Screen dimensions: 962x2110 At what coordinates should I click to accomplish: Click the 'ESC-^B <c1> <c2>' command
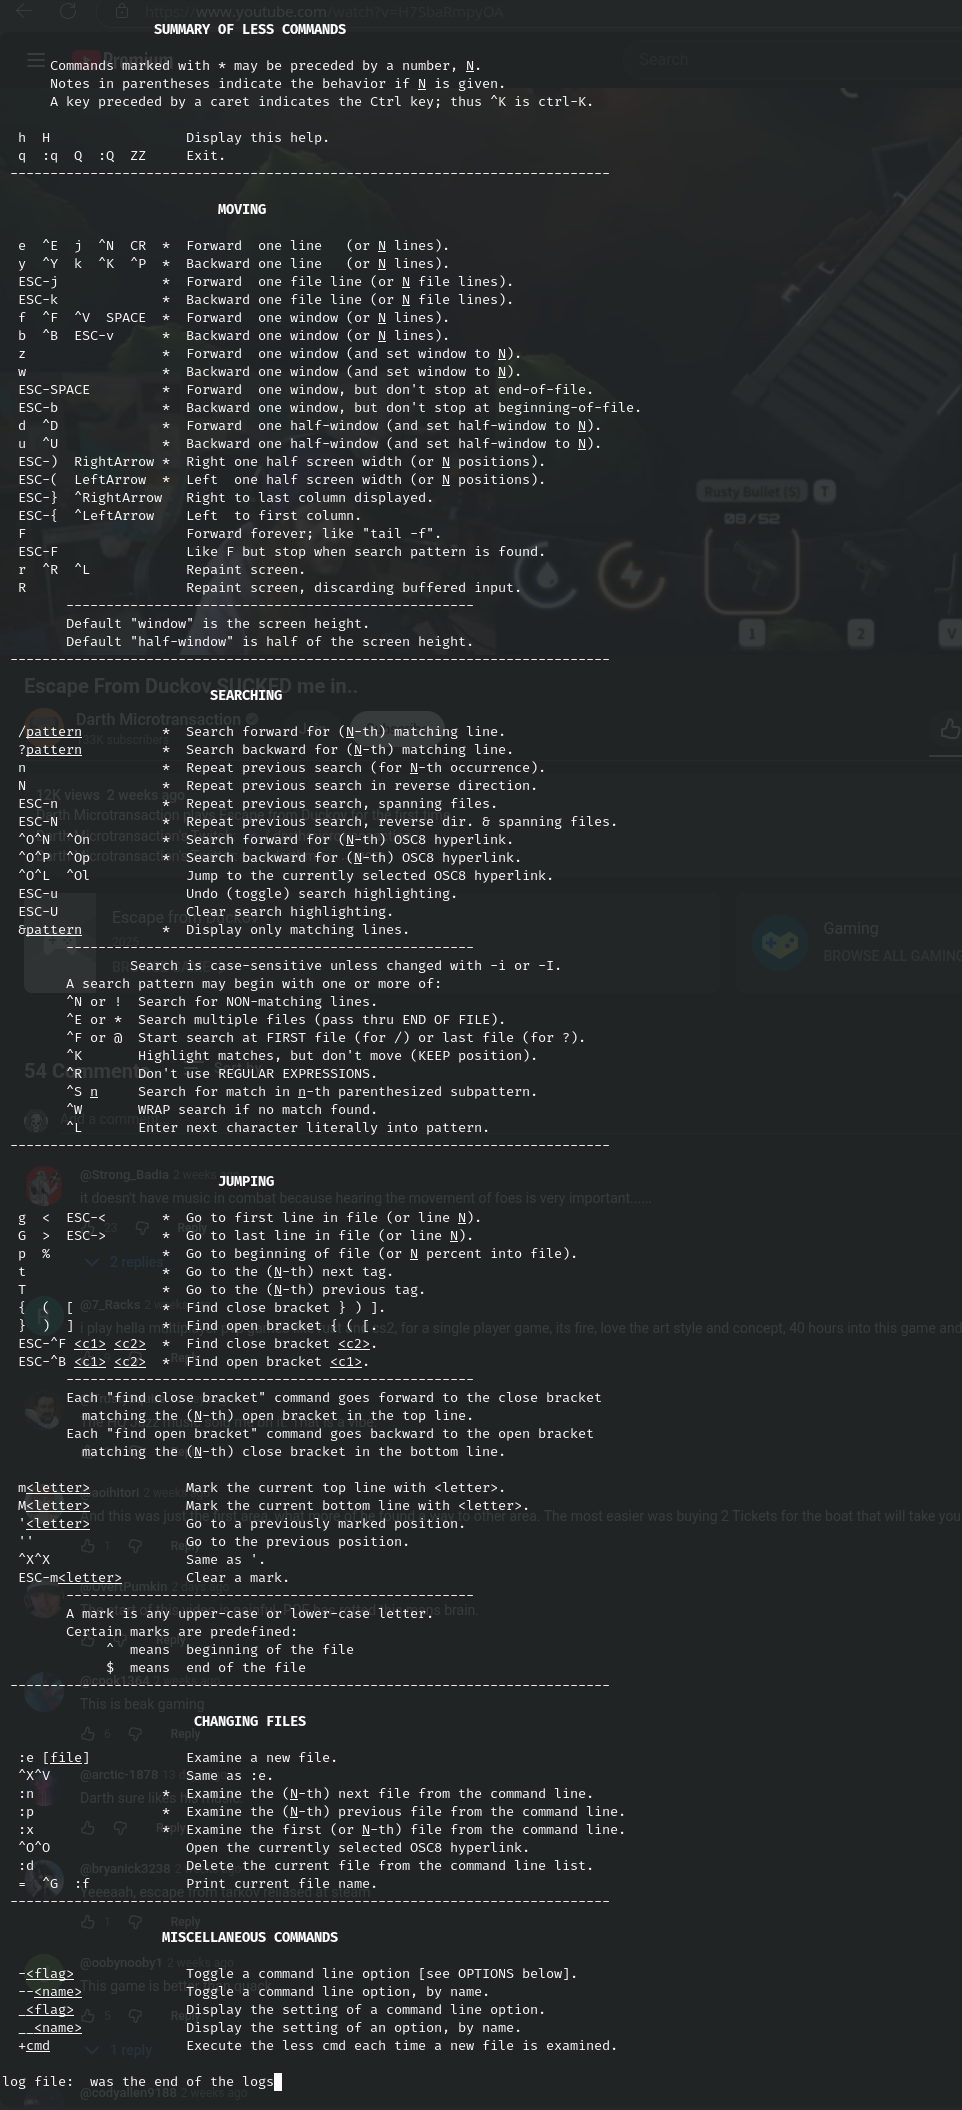click(x=82, y=1361)
